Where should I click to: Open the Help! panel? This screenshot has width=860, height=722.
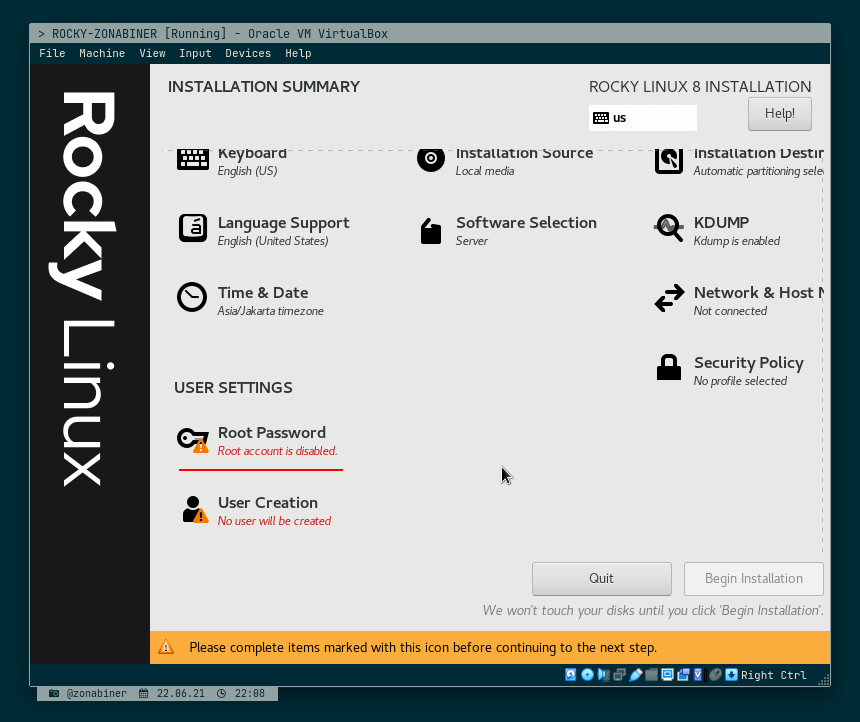[779, 113]
